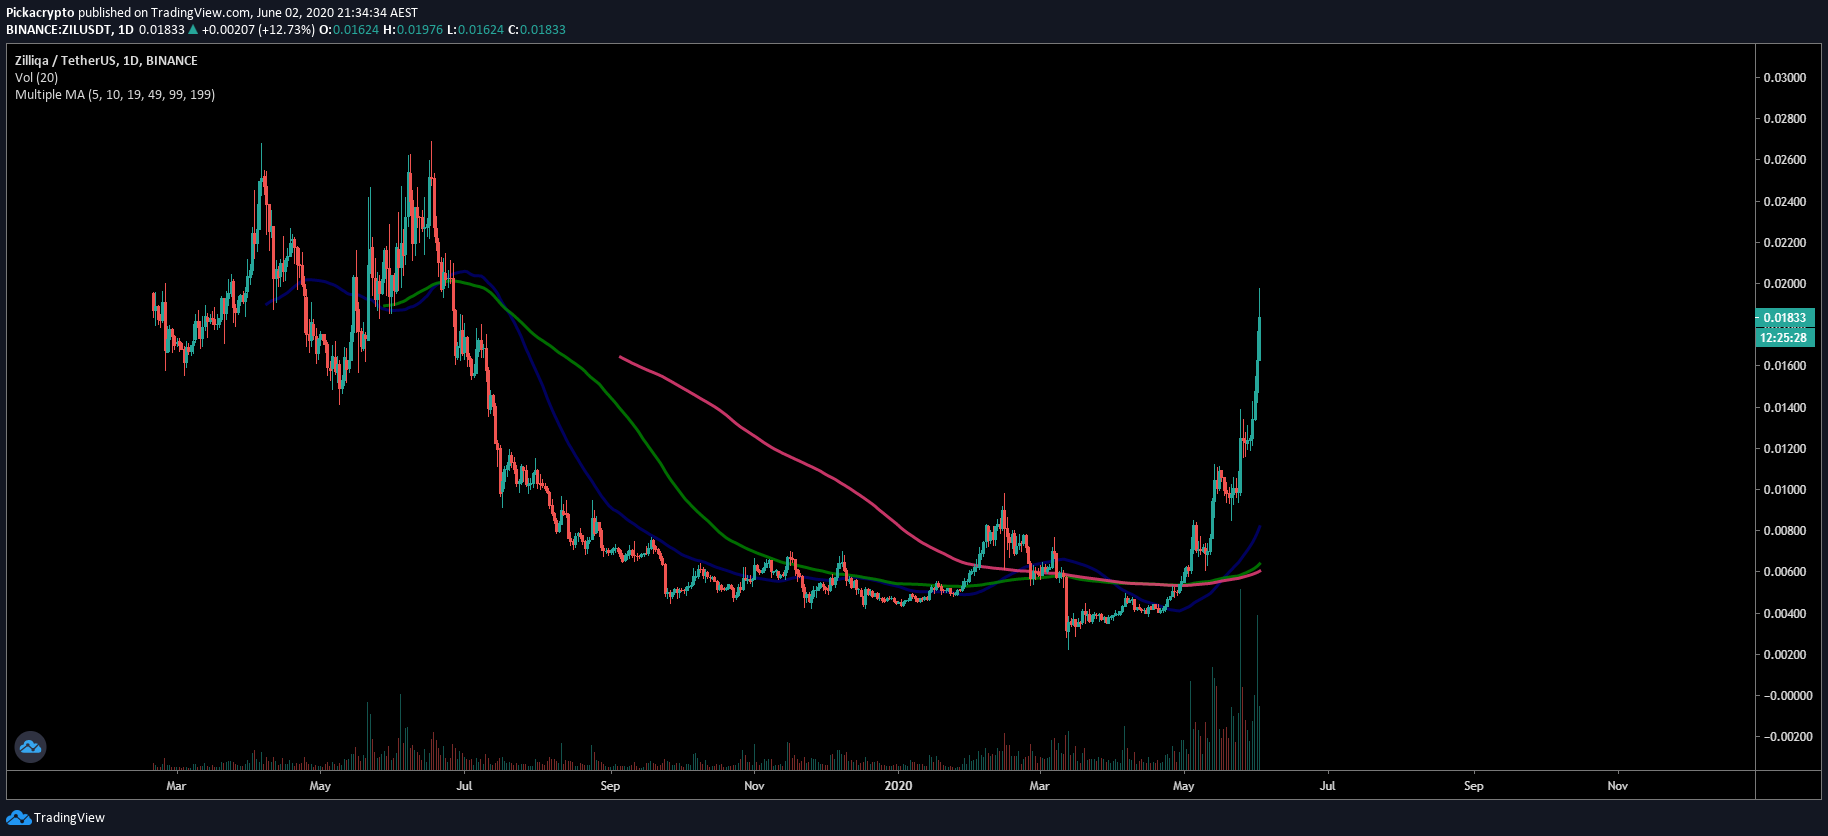Click the TradingView logo icon in the footer

(x=18, y=818)
